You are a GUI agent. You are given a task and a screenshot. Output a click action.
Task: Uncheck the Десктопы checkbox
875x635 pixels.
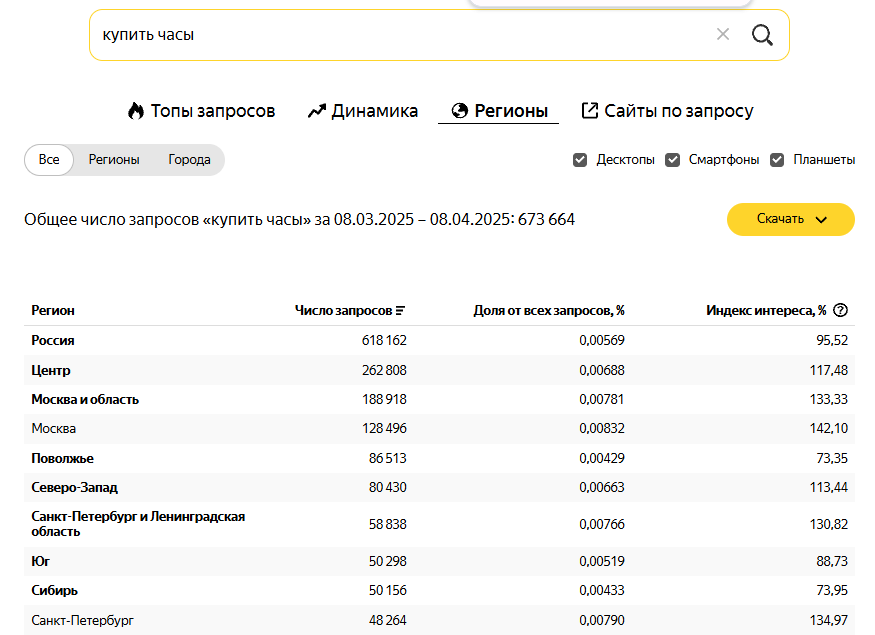[580, 160]
